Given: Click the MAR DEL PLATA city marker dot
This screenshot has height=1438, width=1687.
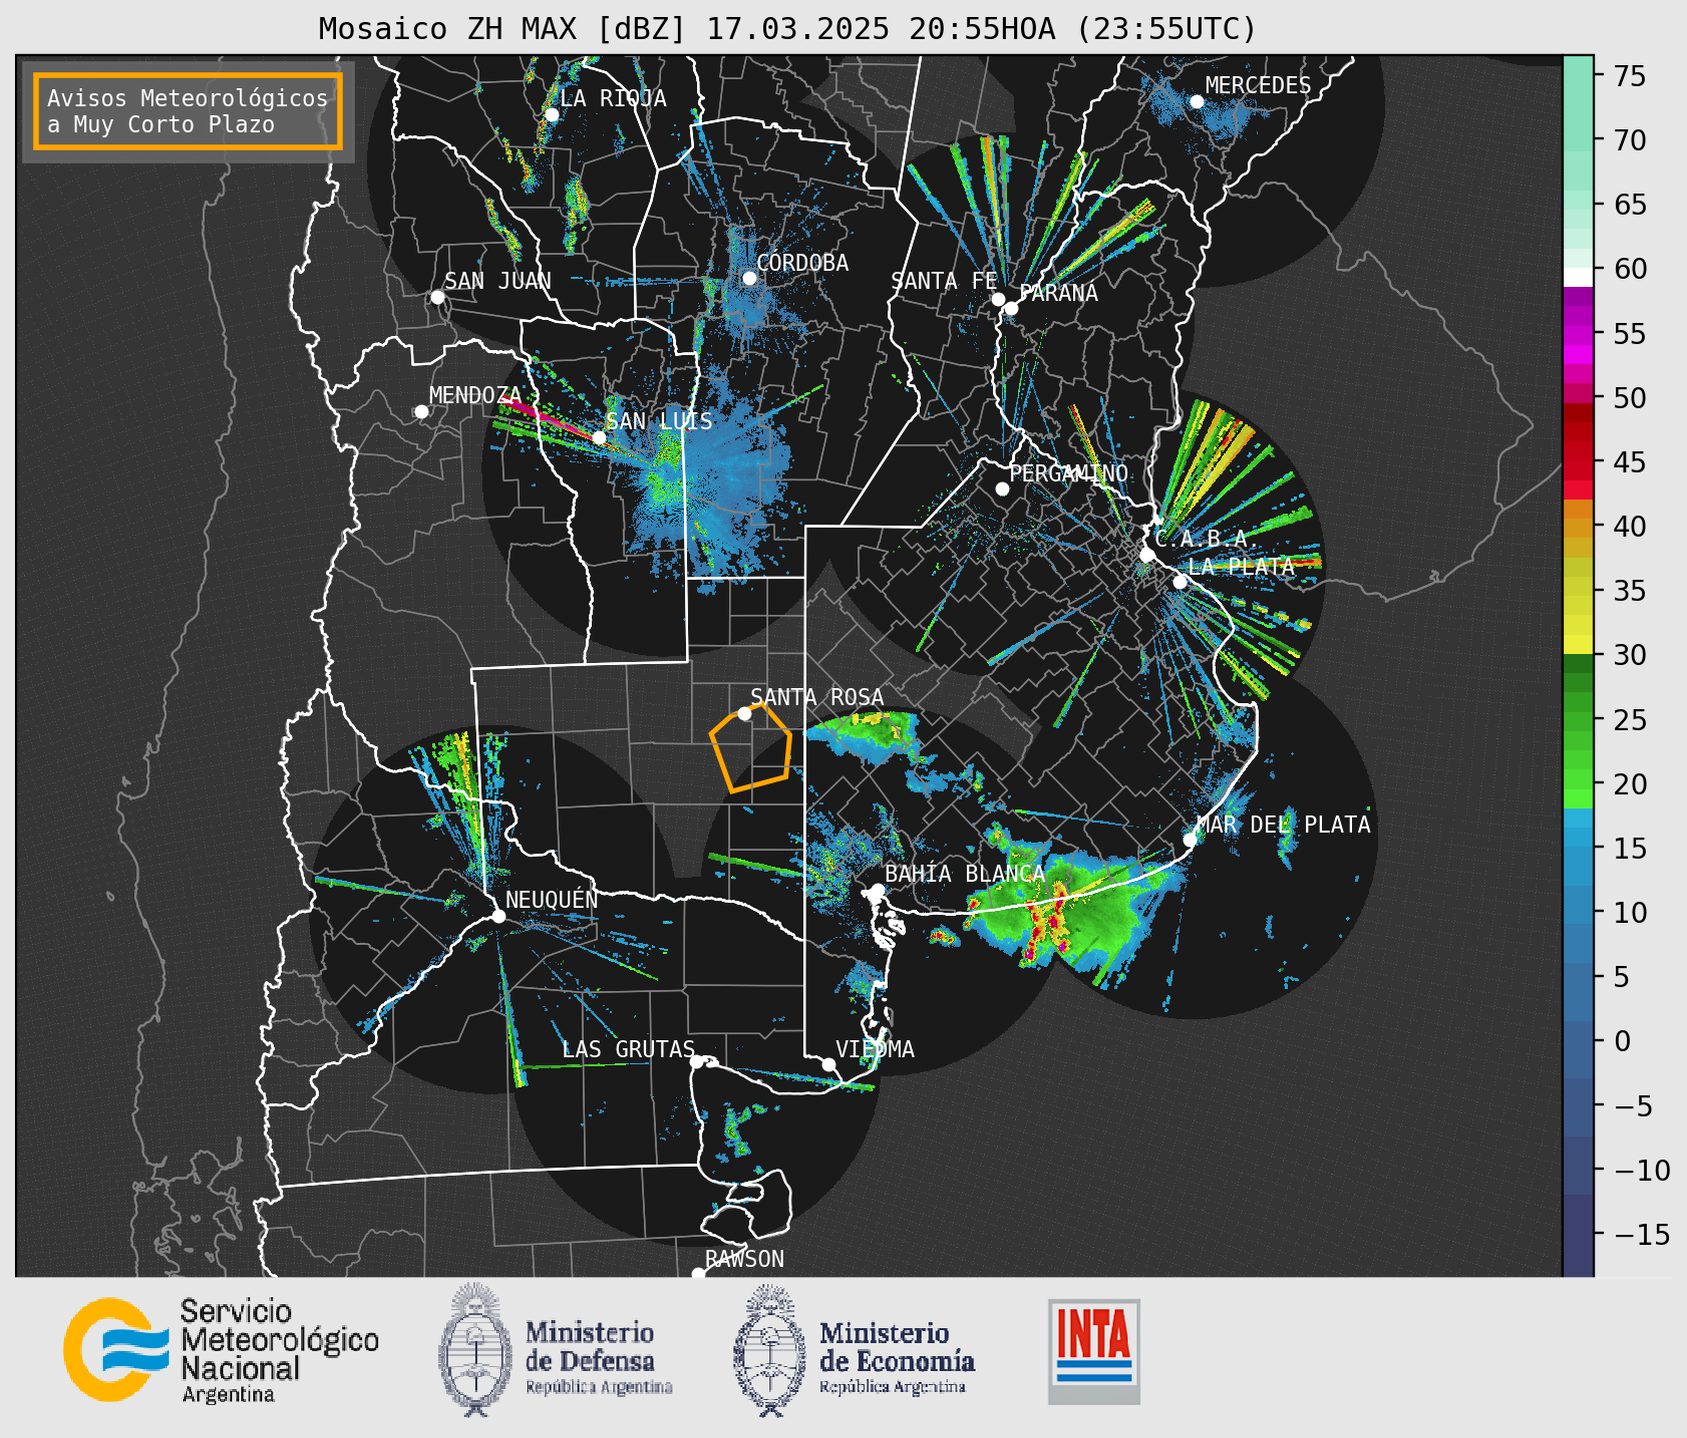Looking at the screenshot, I should coord(1190,839).
